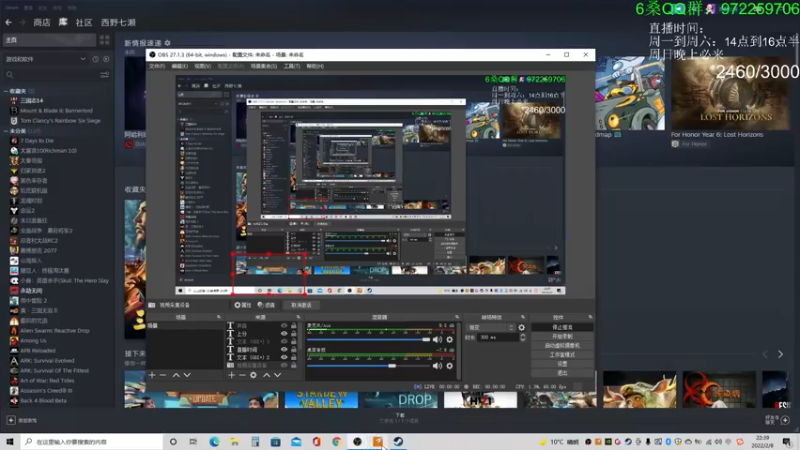The width and height of the screenshot is (800, 450).
Task: Open 桌面音频 audio settings gear
Action: coord(449,366)
